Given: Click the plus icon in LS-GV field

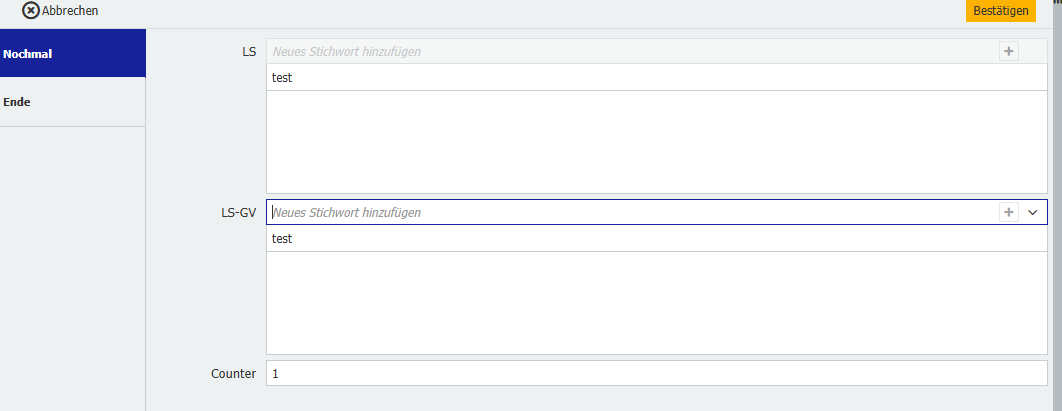Looking at the screenshot, I should 1008,212.
